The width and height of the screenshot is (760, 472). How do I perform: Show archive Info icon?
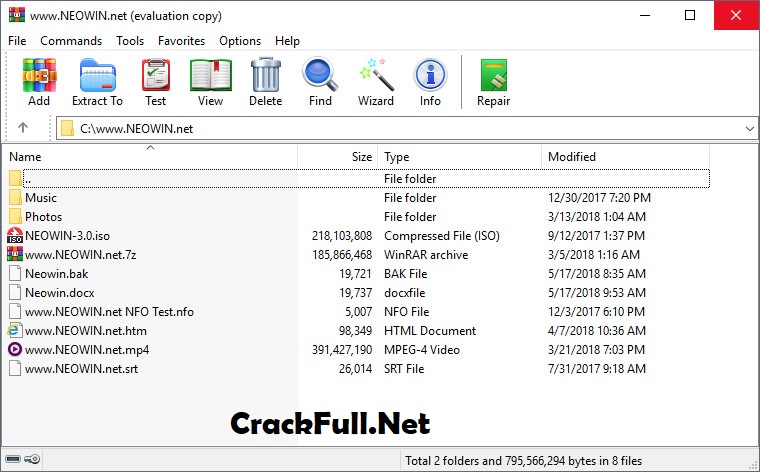coord(430,75)
